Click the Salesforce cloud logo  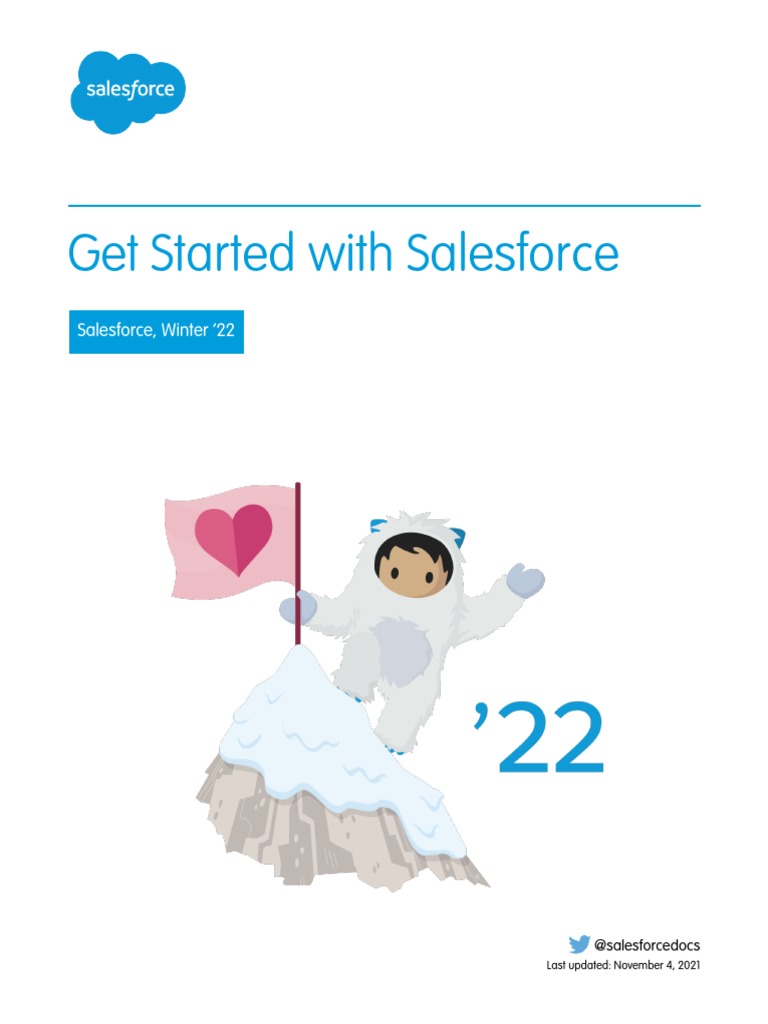(128, 91)
